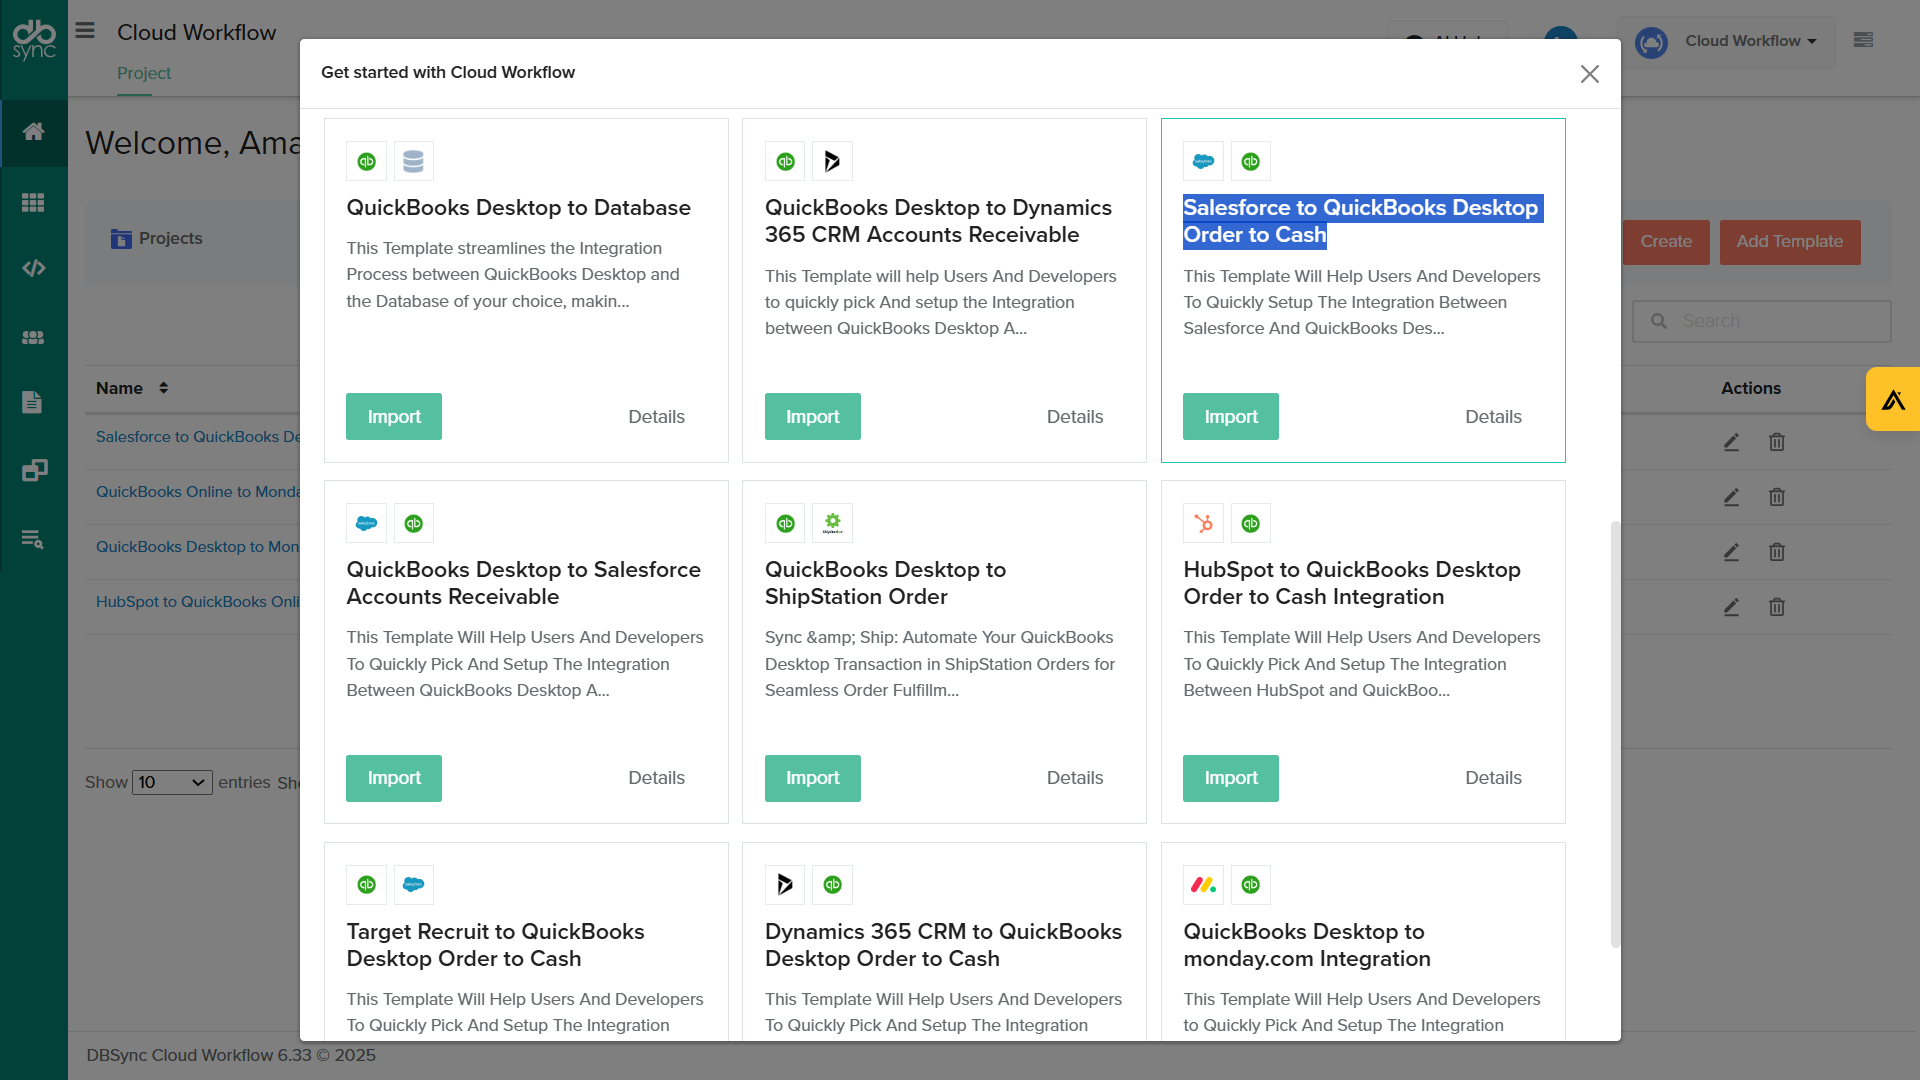Click trash icon for HubSpot project row

pyautogui.click(x=1776, y=607)
